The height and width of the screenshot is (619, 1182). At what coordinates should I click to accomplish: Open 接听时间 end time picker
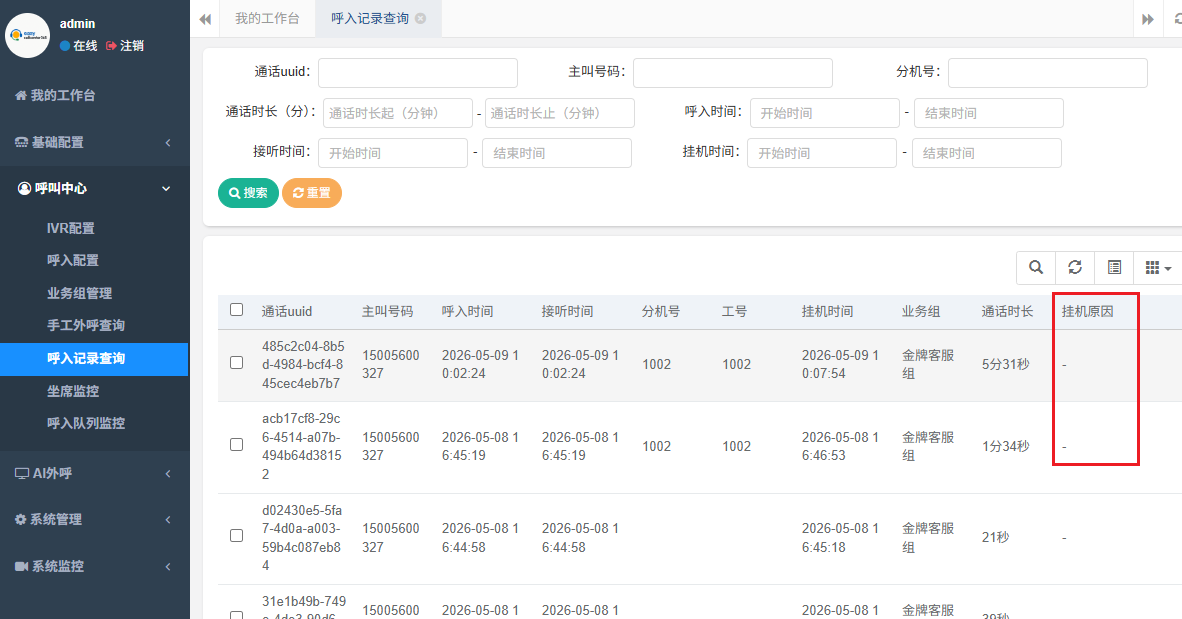[557, 153]
